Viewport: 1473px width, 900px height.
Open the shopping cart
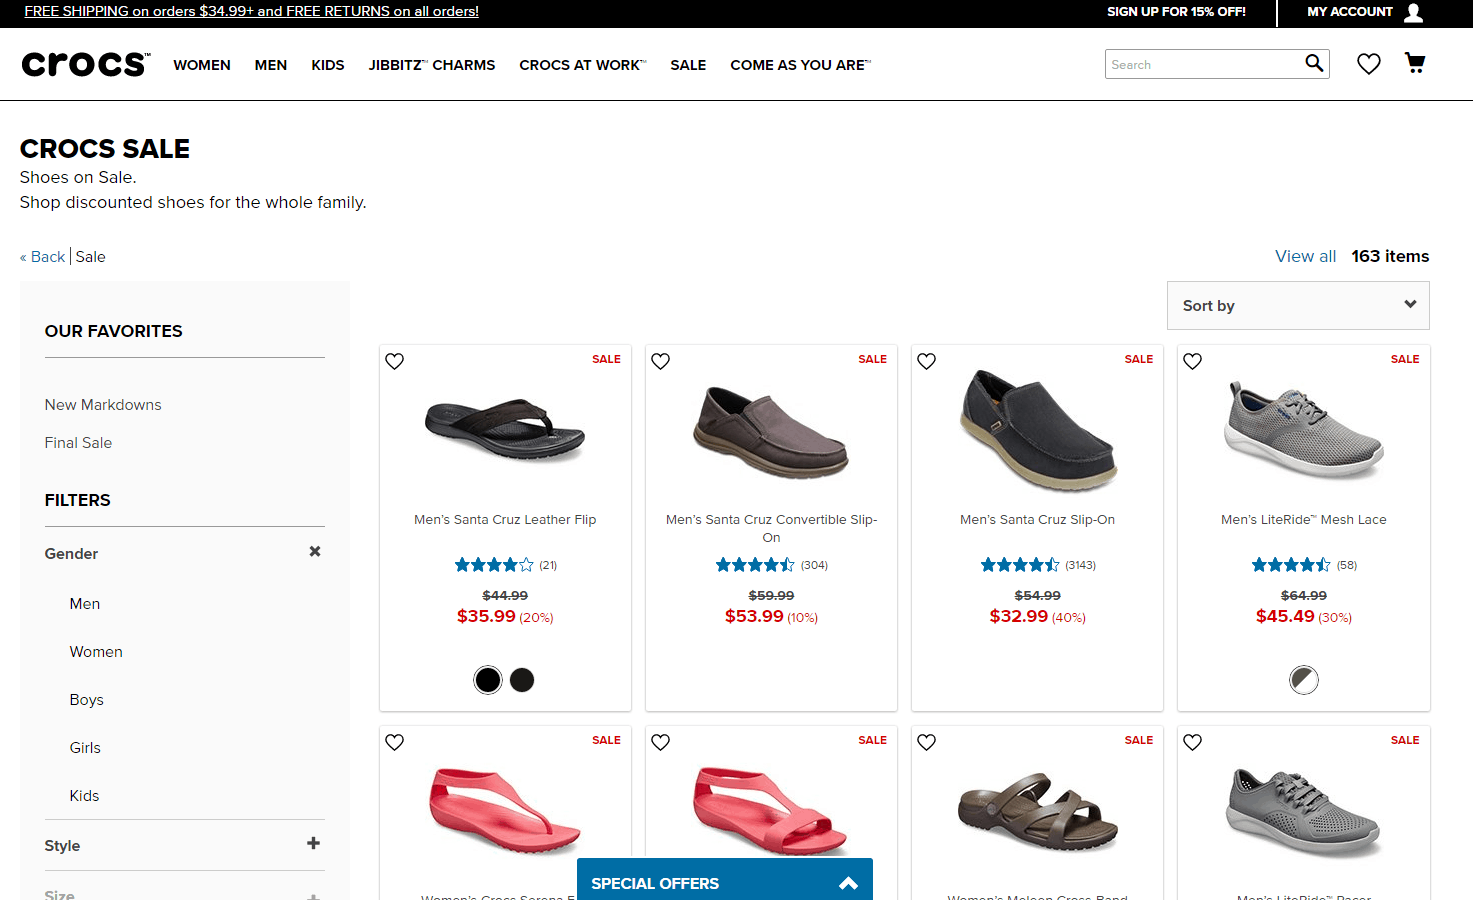pyautogui.click(x=1415, y=63)
